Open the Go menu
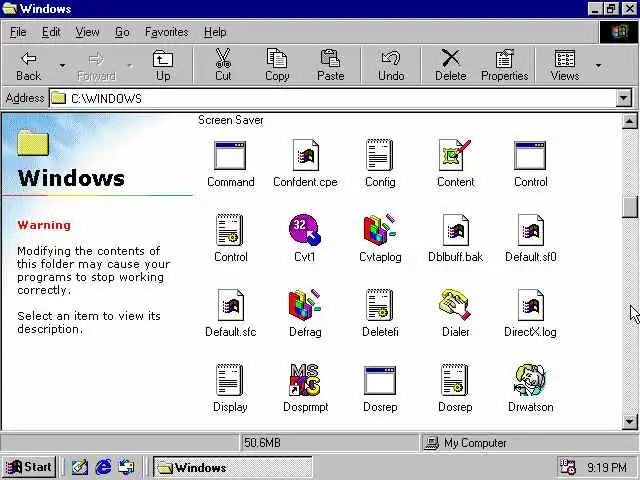 click(122, 32)
